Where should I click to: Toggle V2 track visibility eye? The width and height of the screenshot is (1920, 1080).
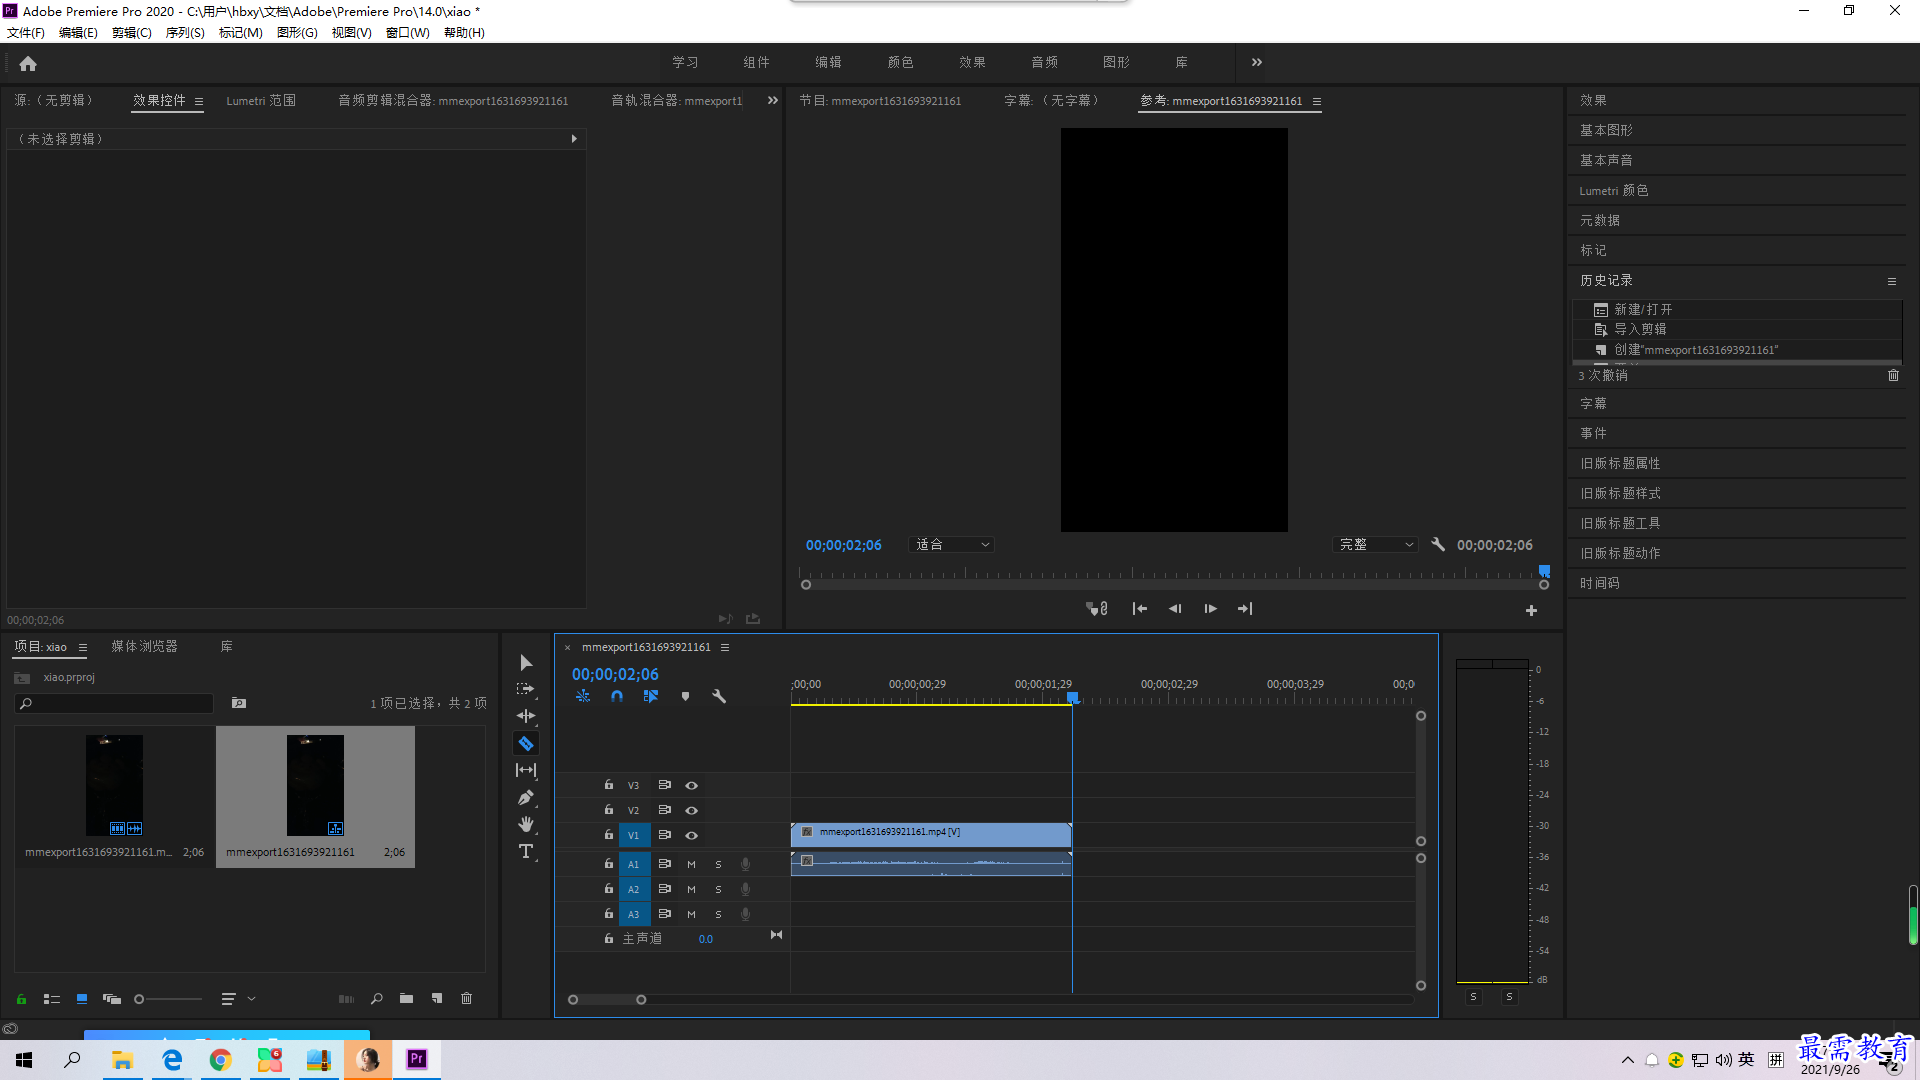(691, 810)
